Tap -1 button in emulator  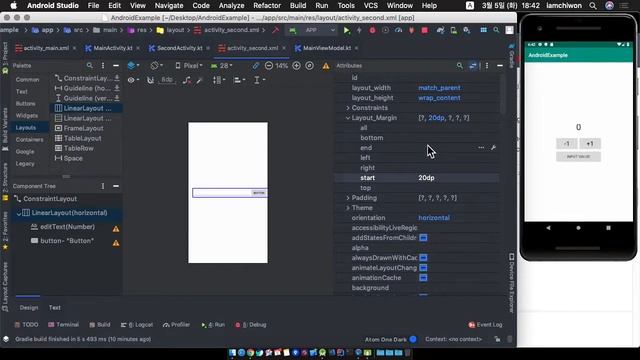[567, 144]
